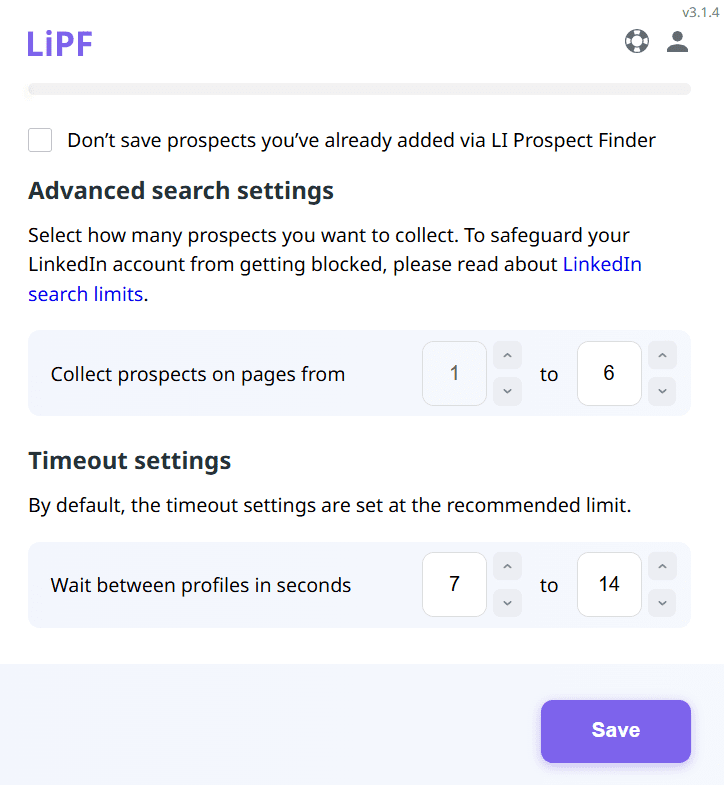Increase the ending page number
Image resolution: width=724 pixels, height=785 pixels.
(x=662, y=355)
